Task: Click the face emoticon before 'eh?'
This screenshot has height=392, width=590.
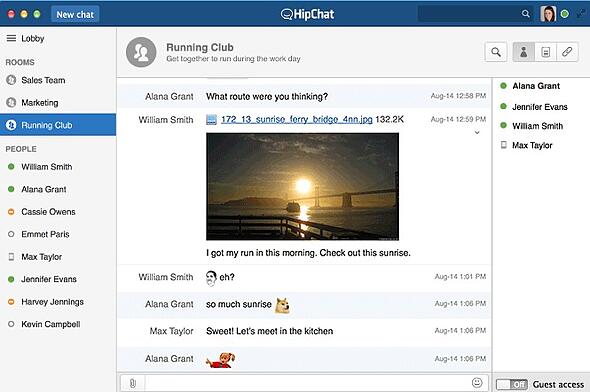Action: click(x=211, y=278)
